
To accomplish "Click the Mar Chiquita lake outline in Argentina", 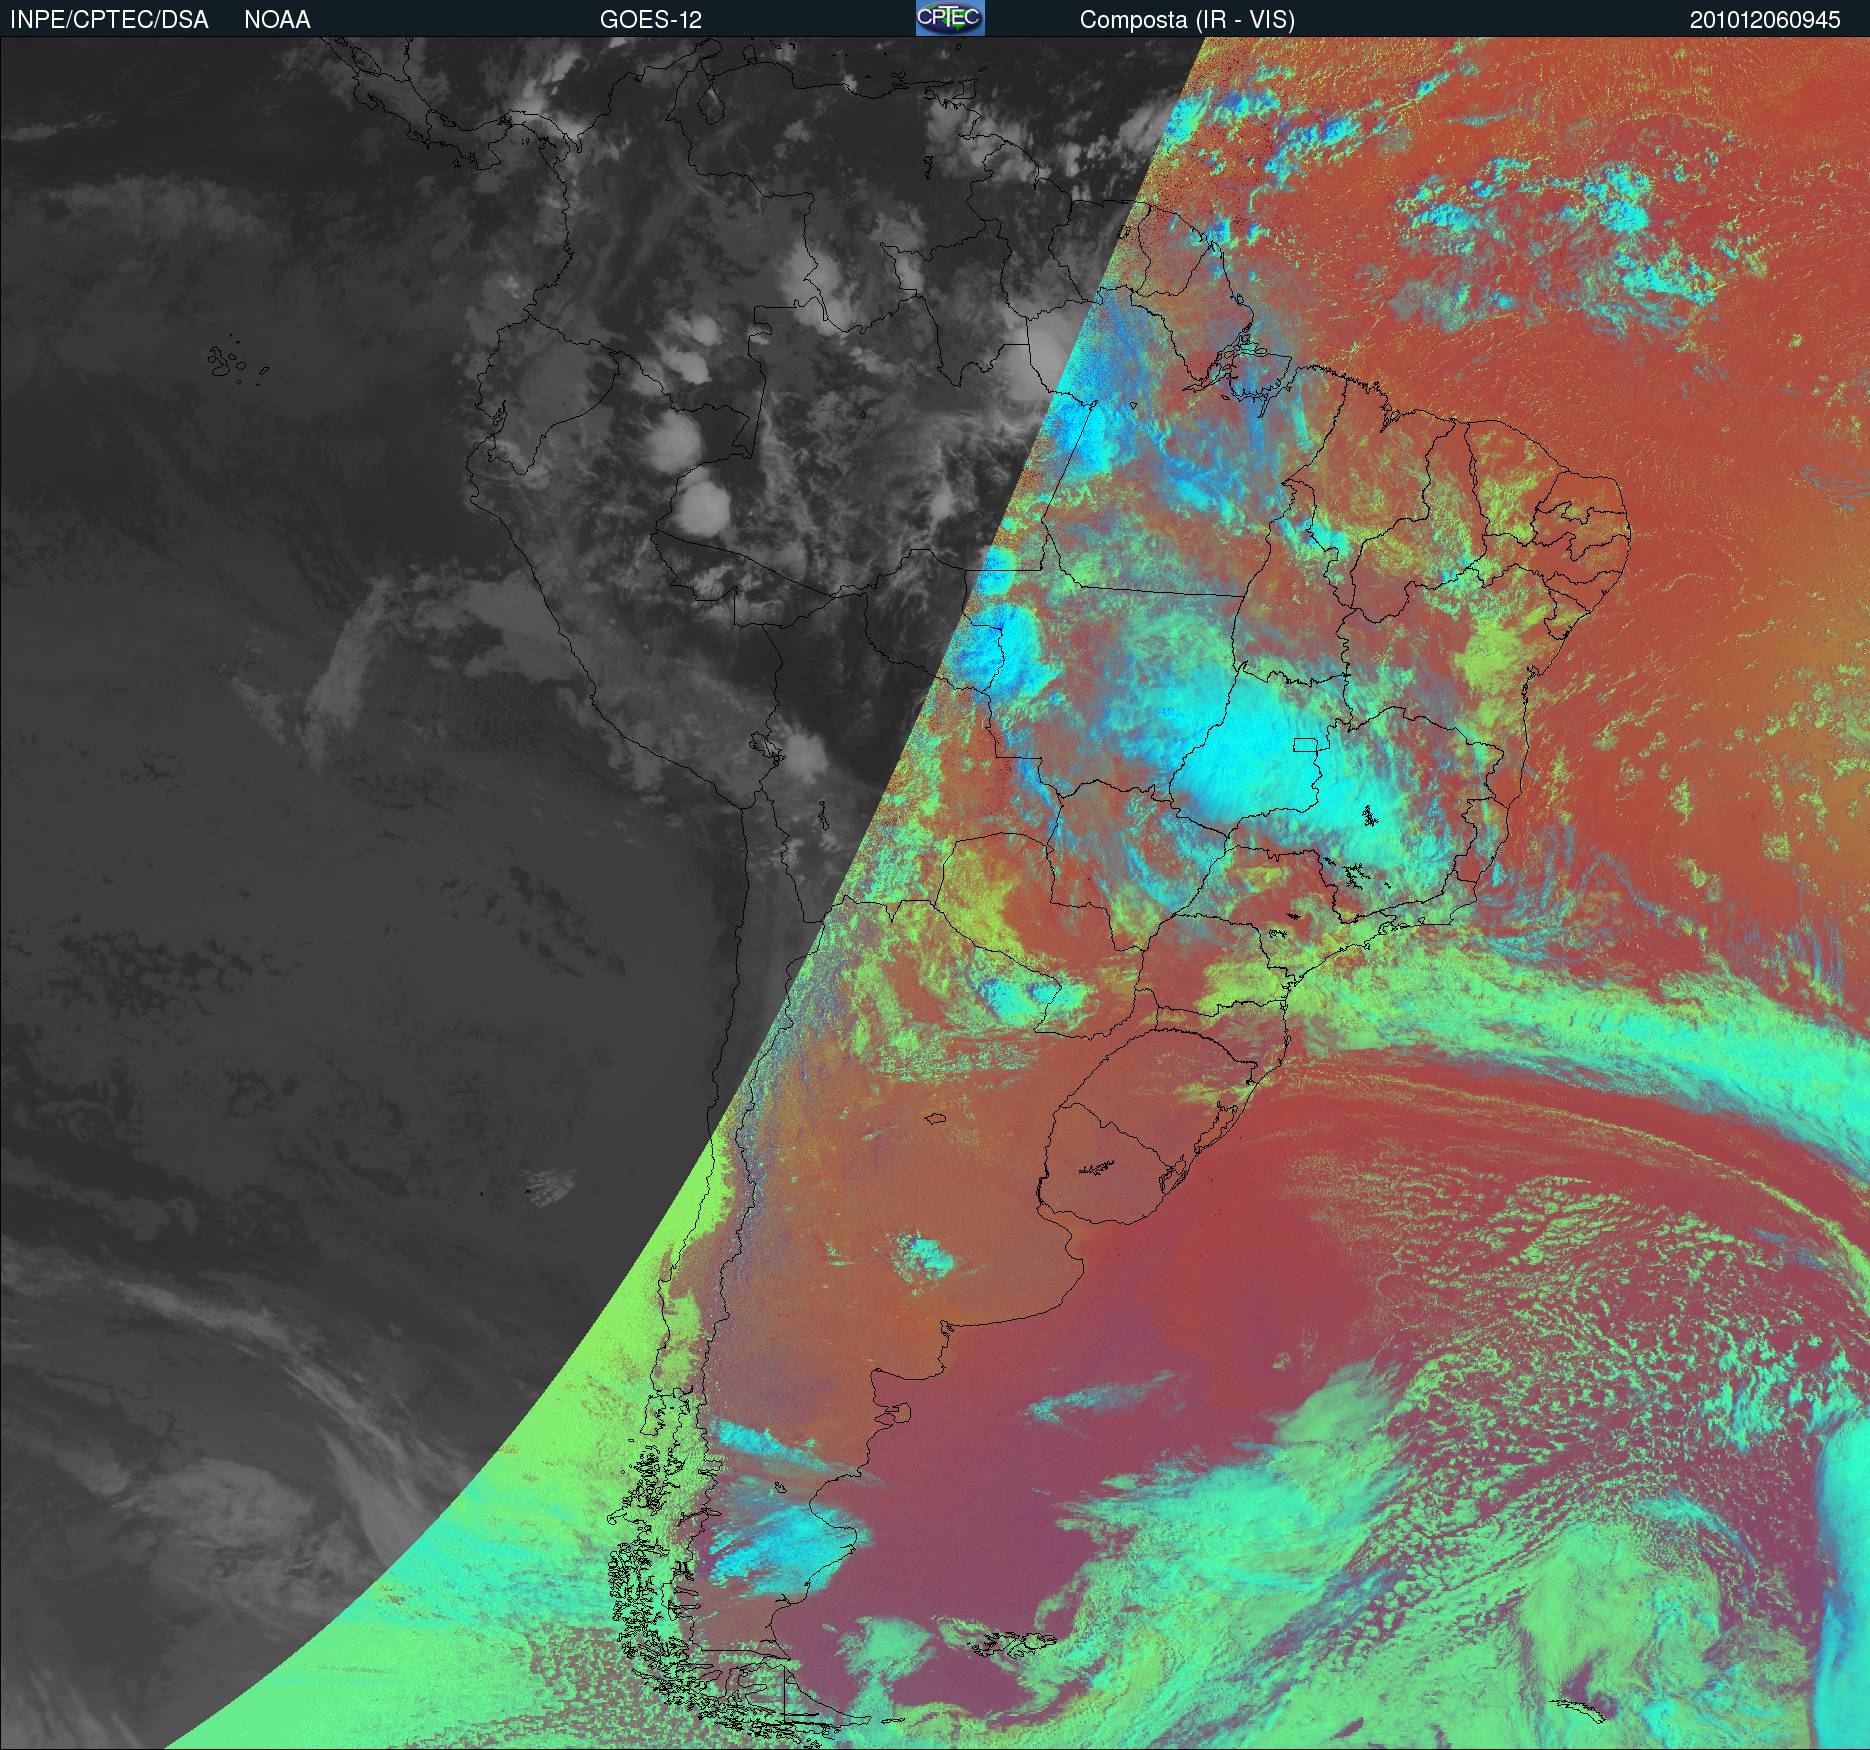I will click(936, 1119).
